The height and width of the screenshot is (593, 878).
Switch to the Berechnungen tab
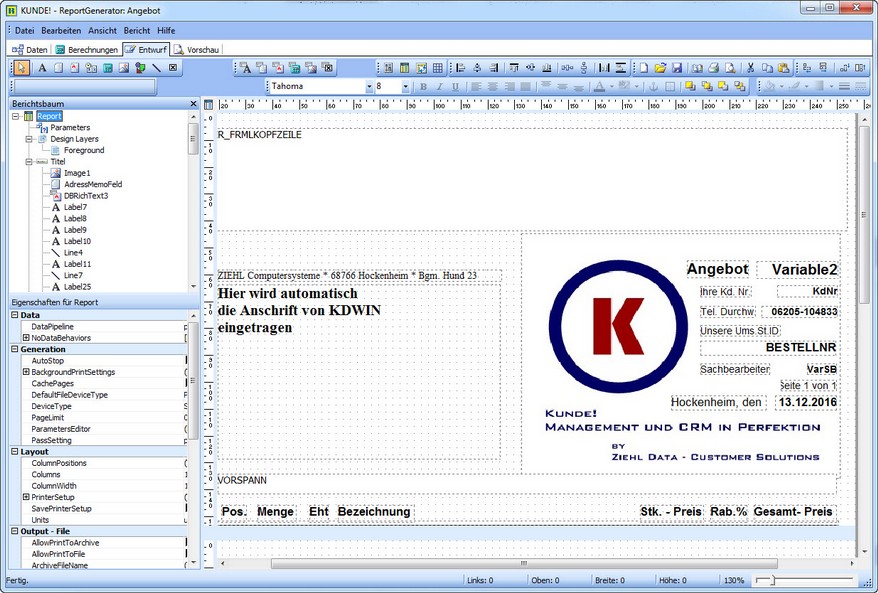tap(87, 50)
